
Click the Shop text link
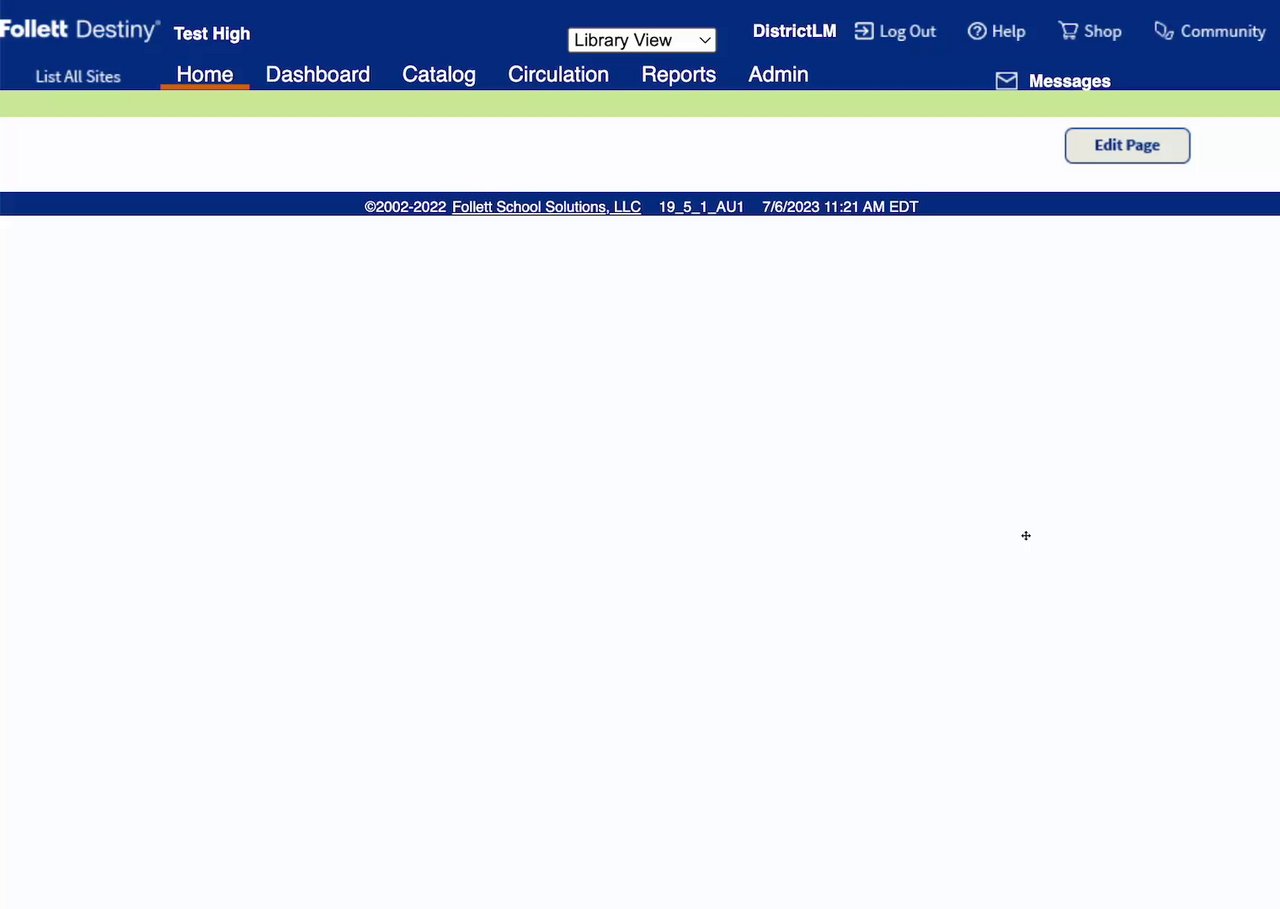pyautogui.click(x=1103, y=31)
